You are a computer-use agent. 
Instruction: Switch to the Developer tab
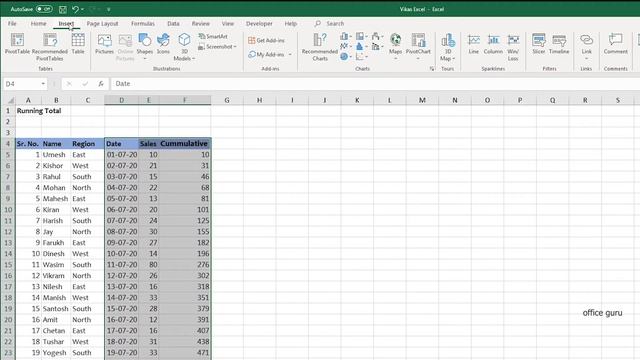tap(259, 24)
